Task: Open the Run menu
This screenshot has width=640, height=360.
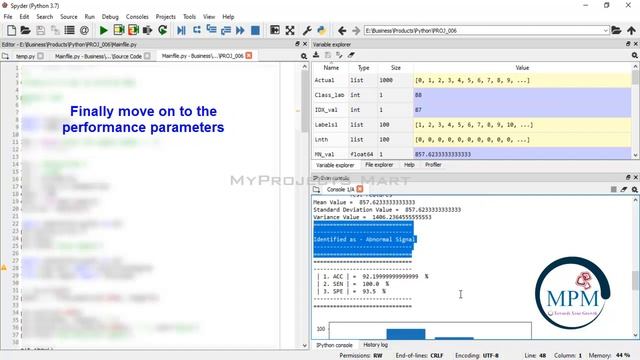Action: tap(89, 17)
